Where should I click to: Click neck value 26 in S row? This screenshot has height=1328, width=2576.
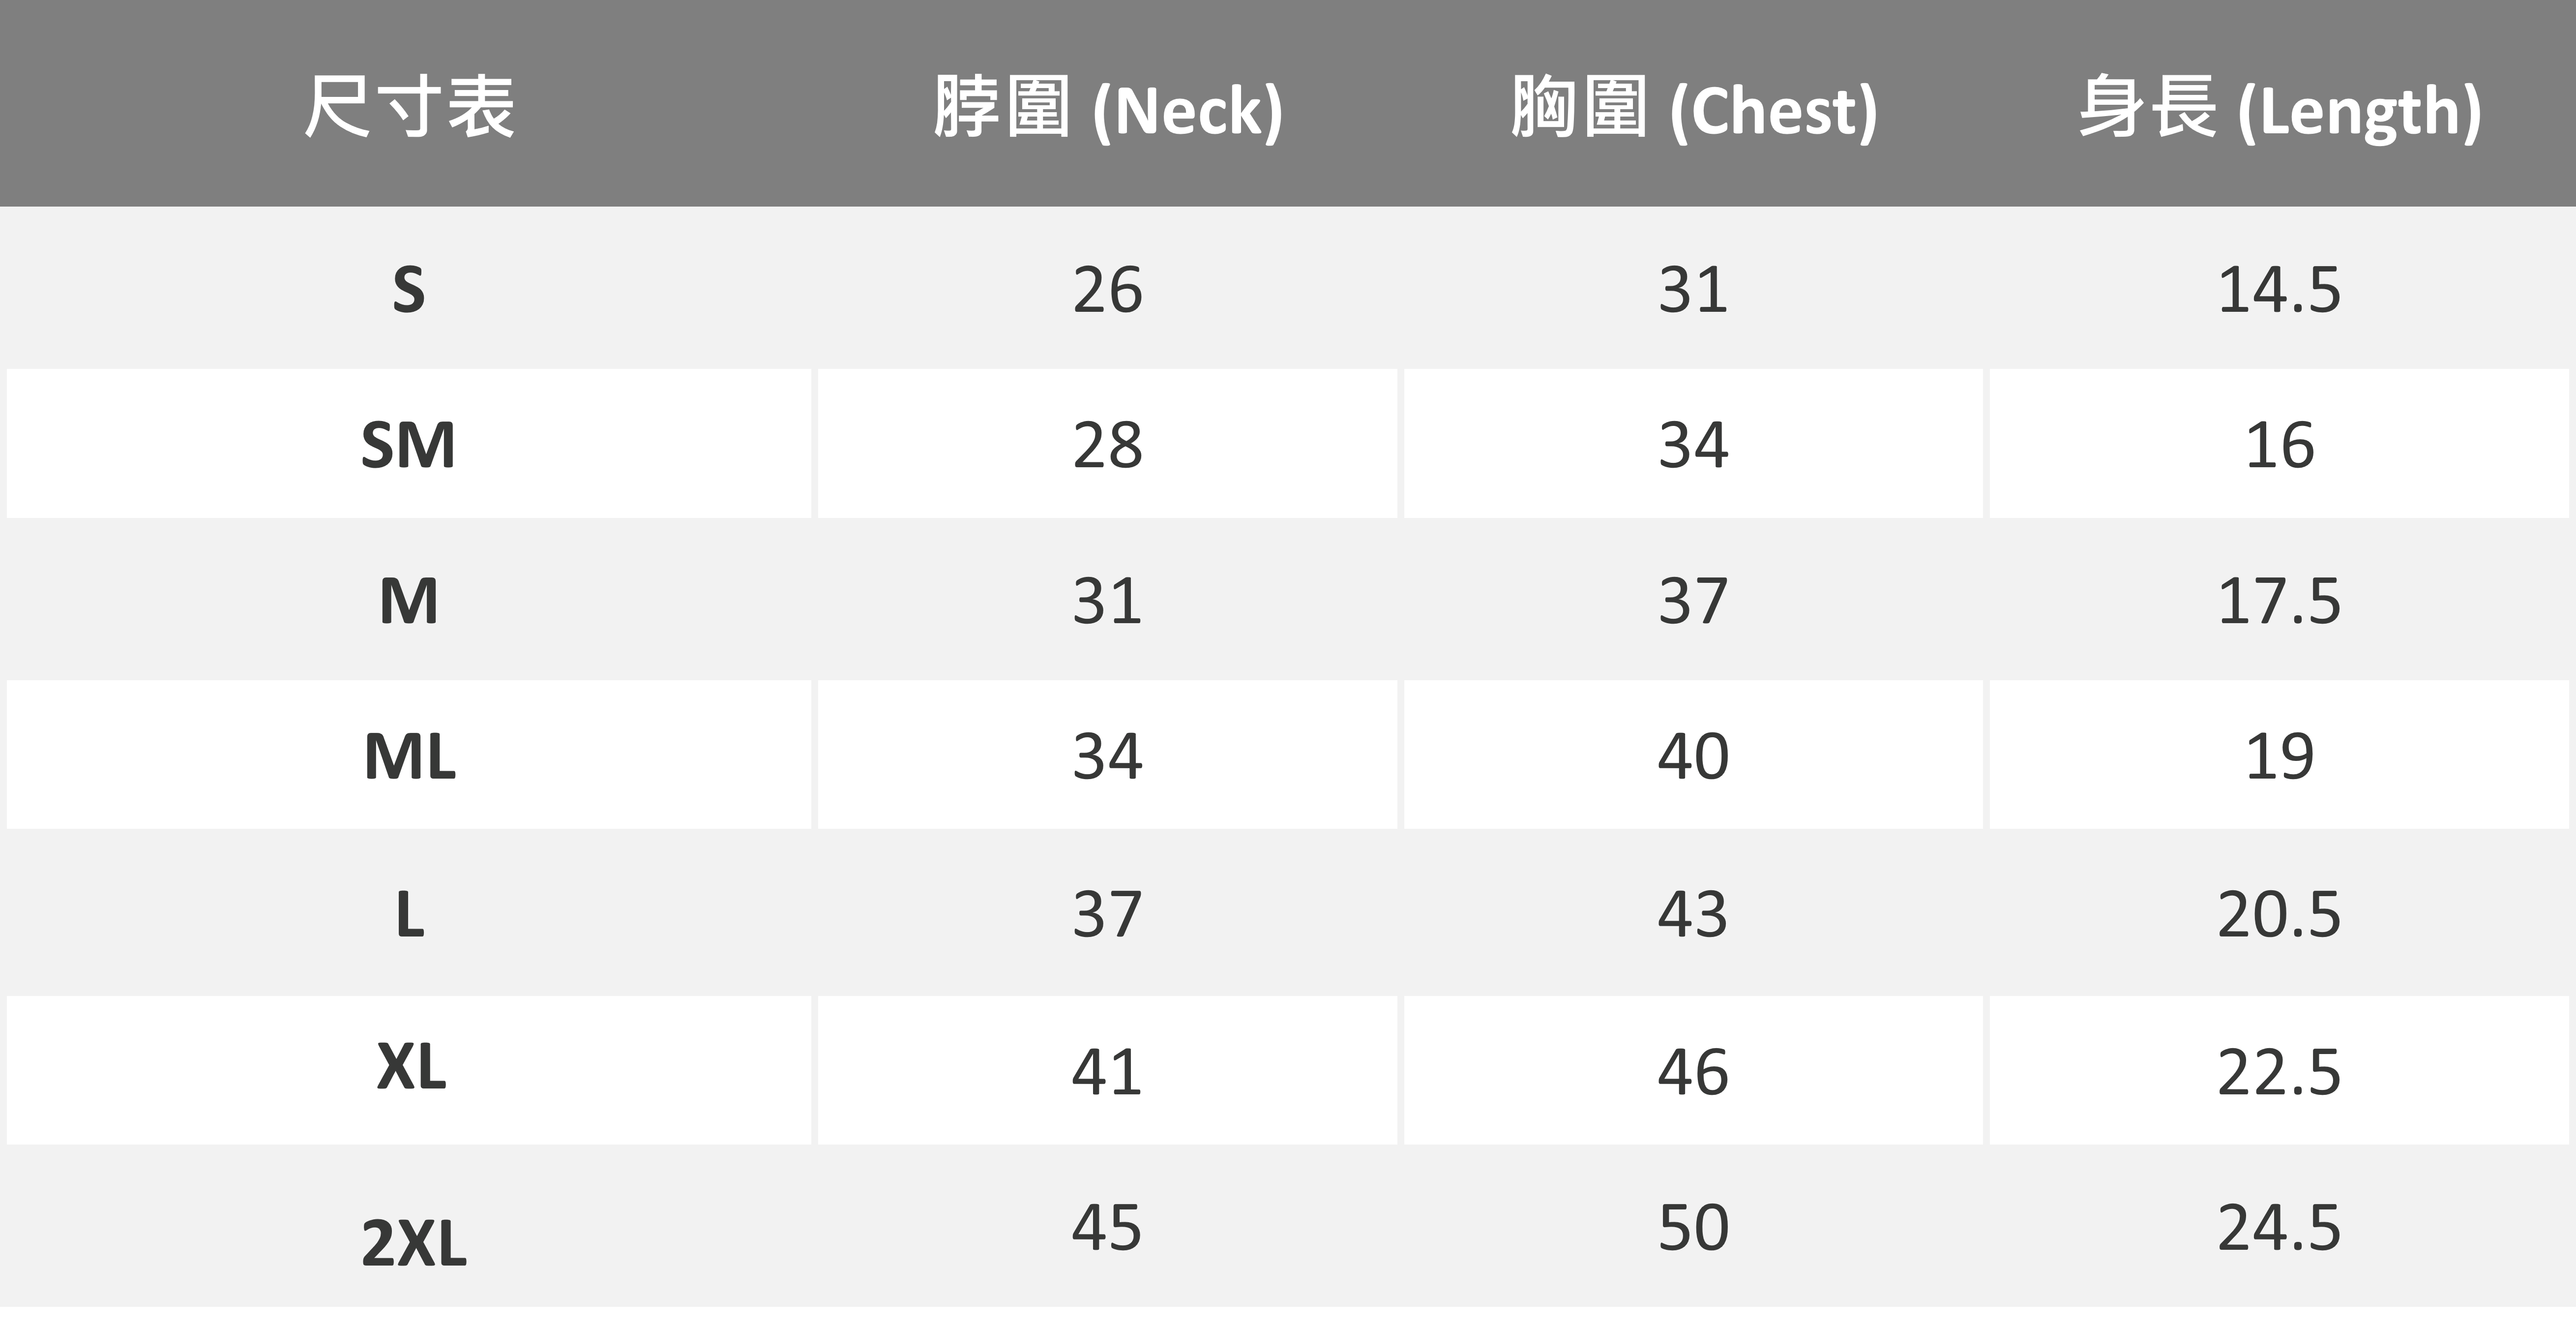point(1107,290)
